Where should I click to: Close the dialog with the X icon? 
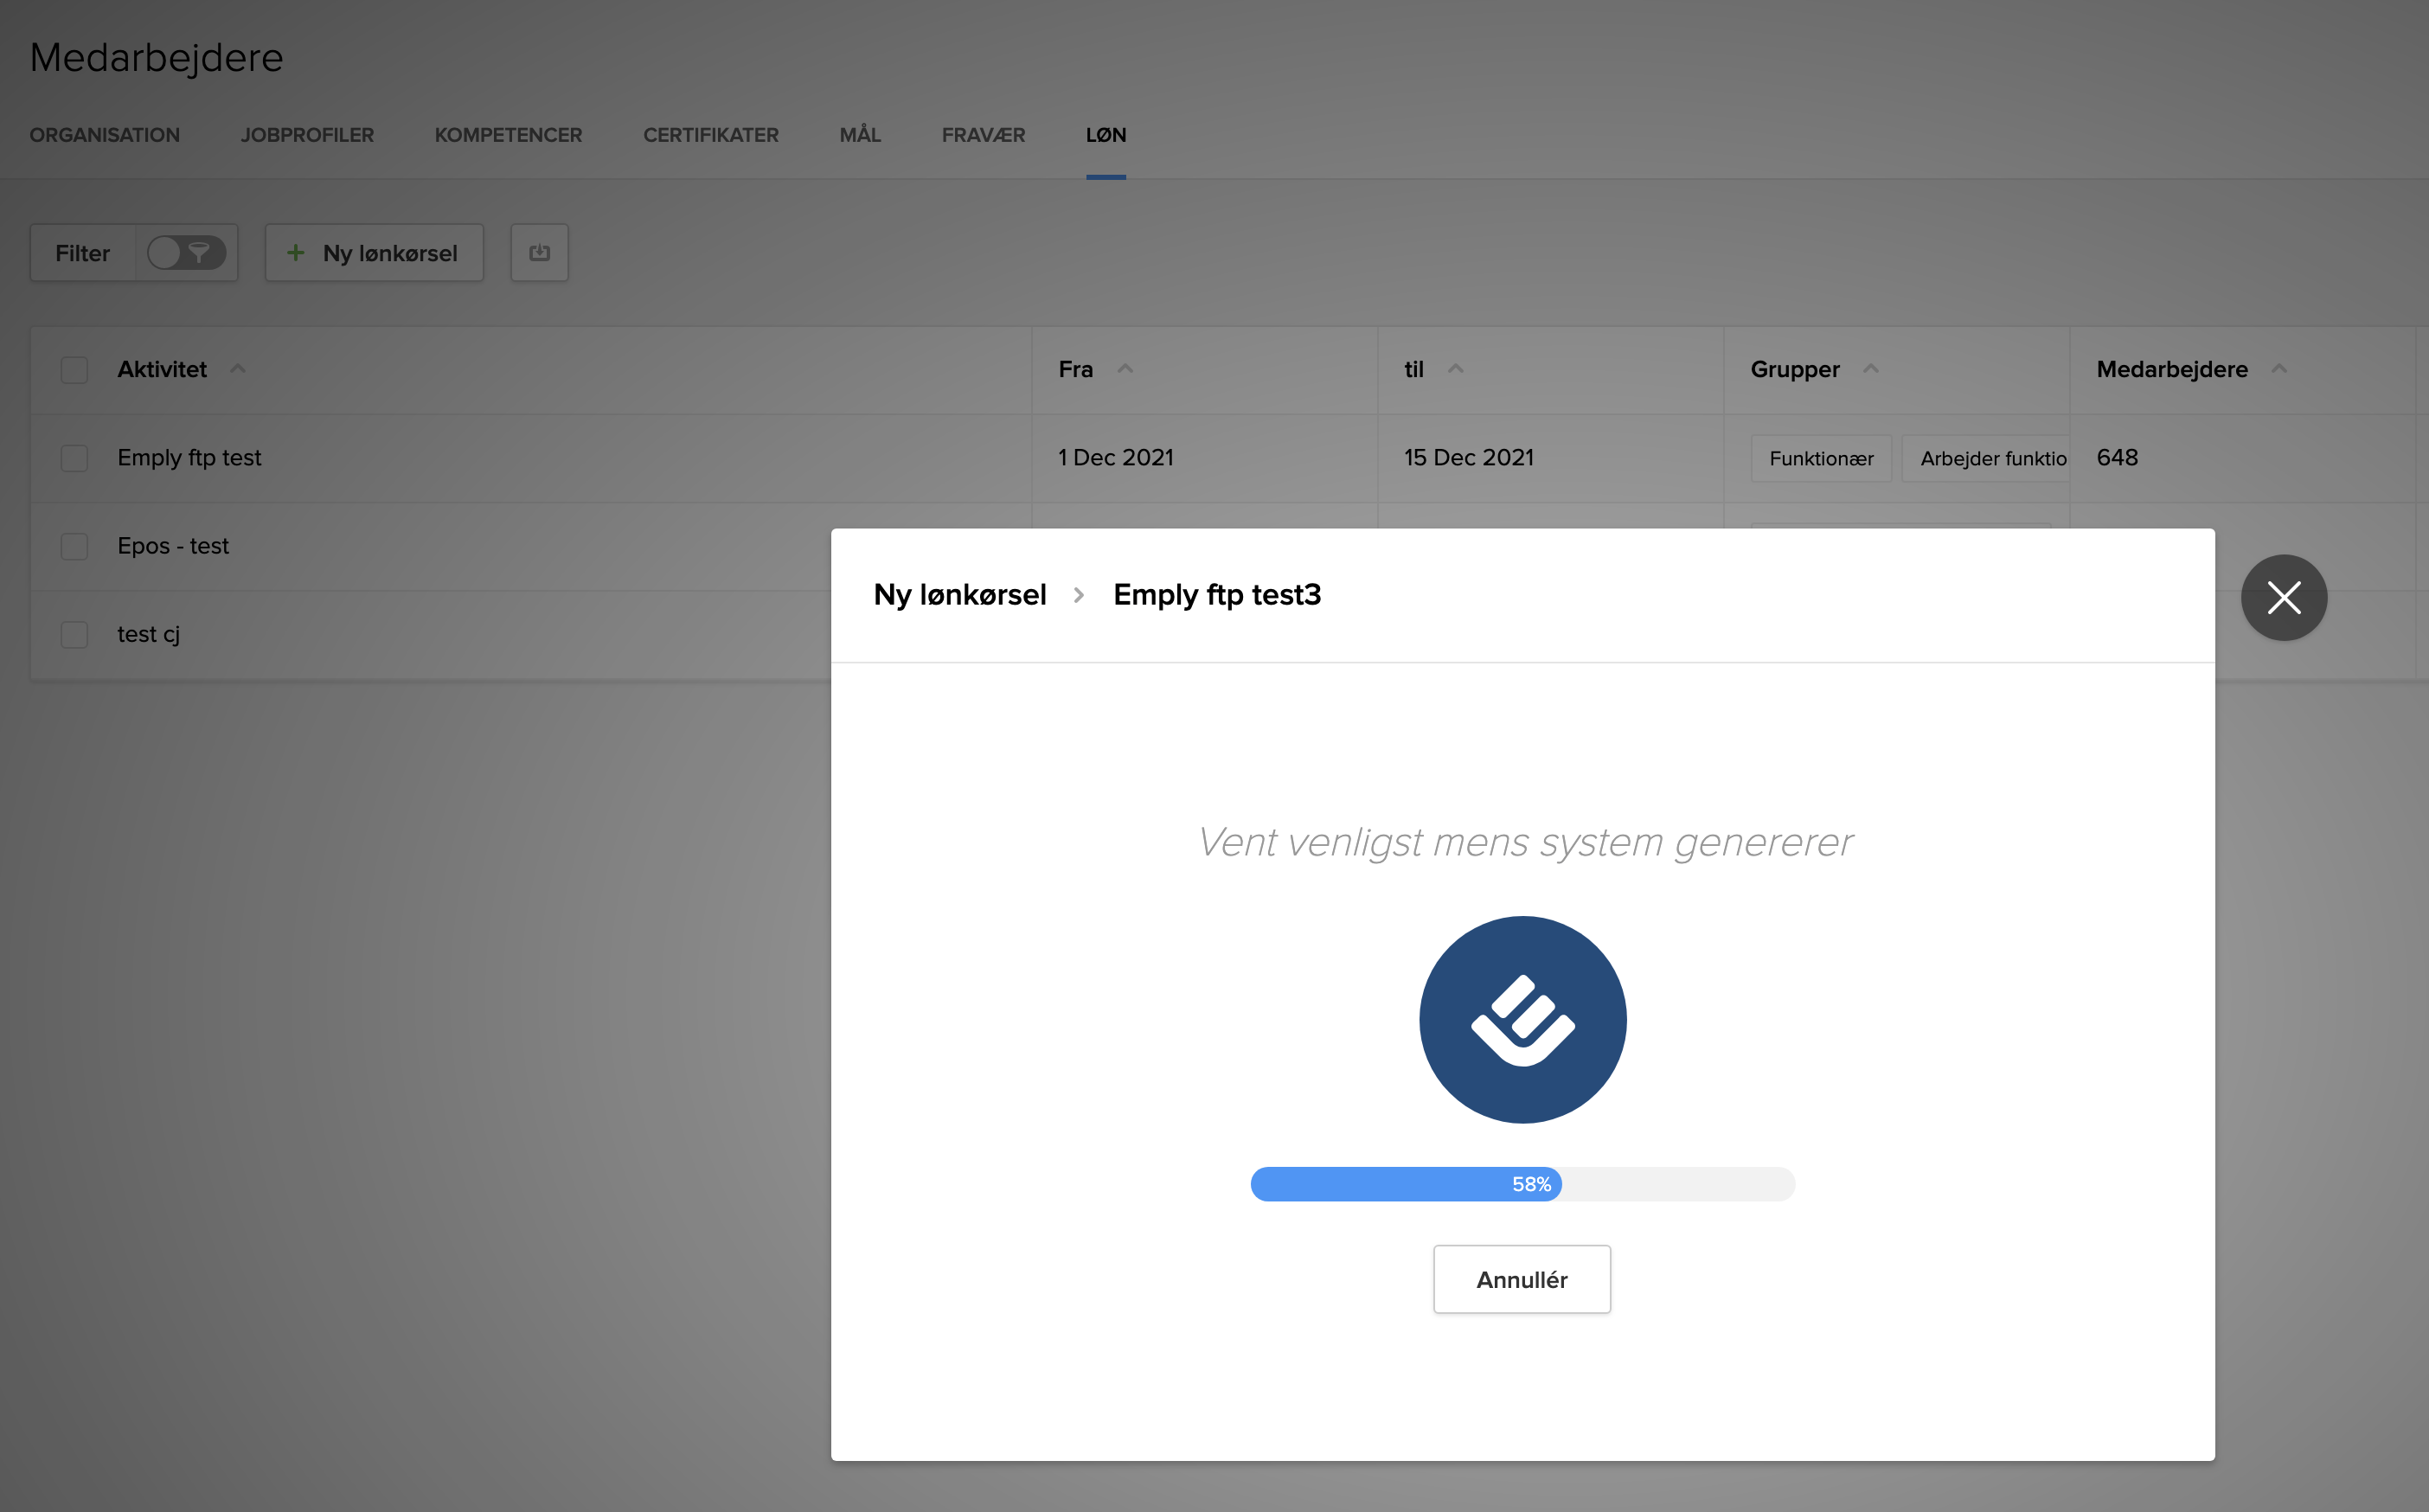coord(2283,598)
